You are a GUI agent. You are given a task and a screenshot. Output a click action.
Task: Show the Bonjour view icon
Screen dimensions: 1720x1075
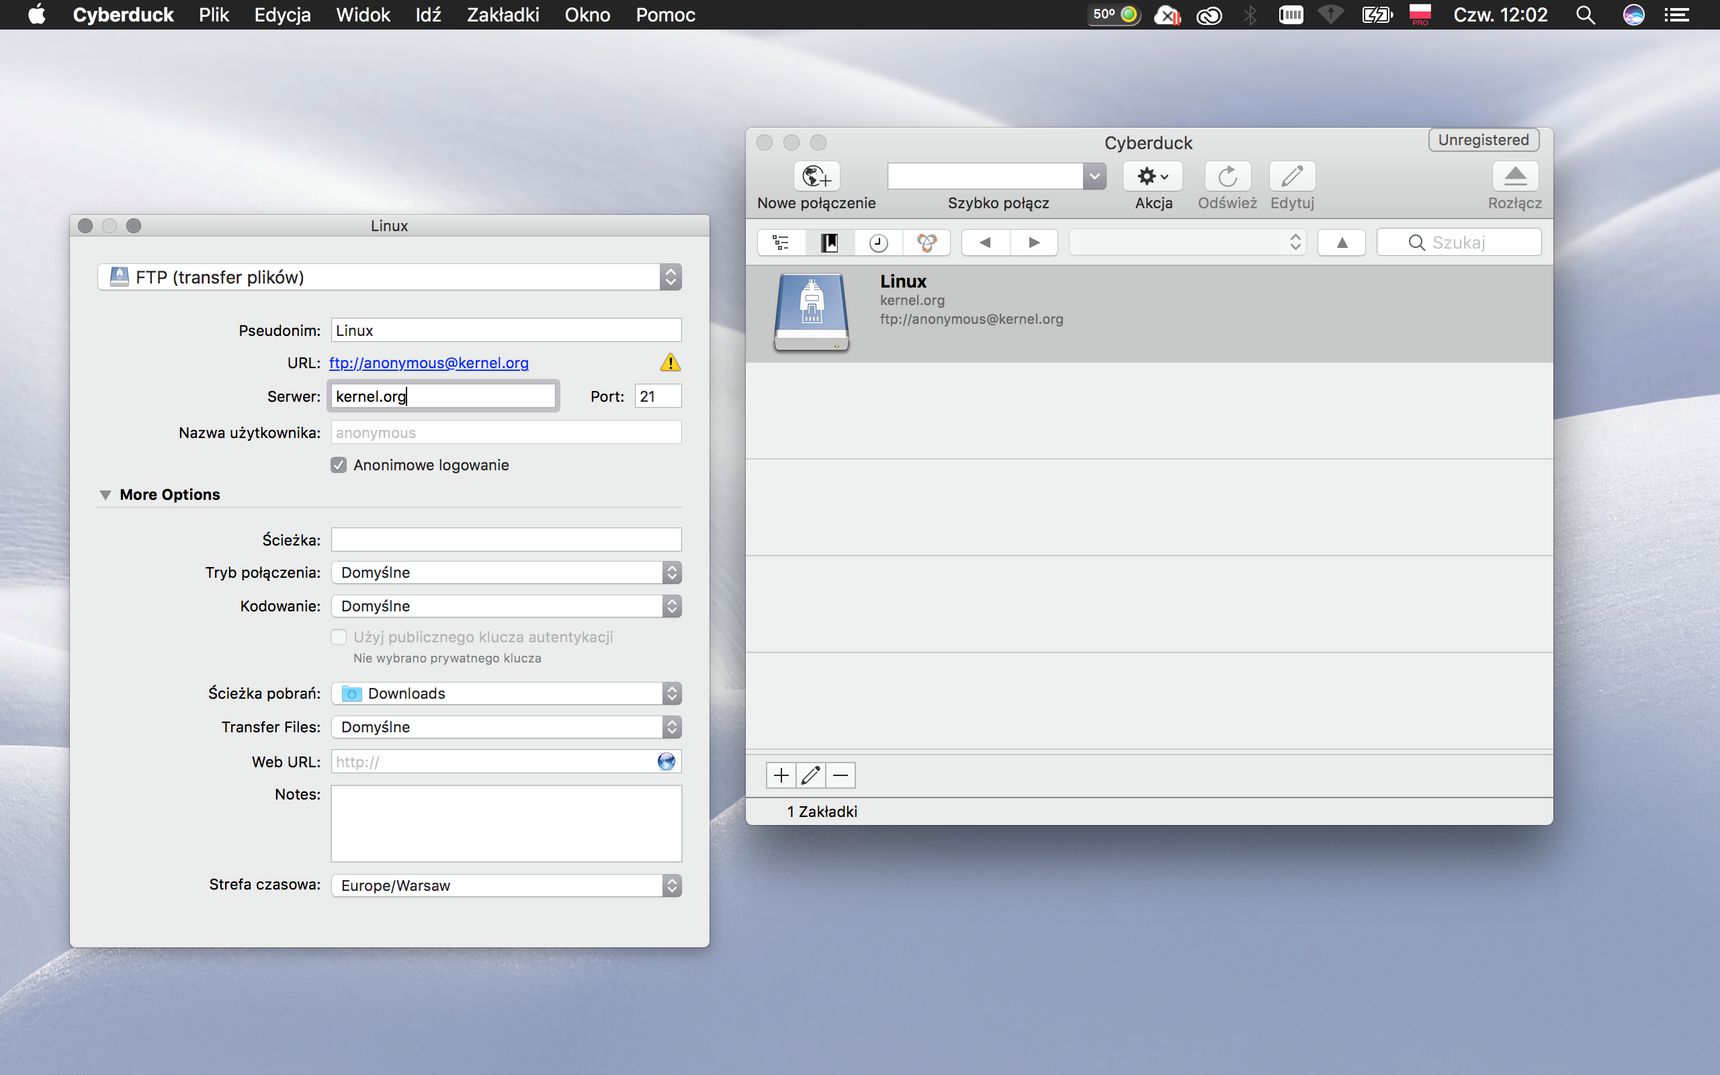[927, 242]
